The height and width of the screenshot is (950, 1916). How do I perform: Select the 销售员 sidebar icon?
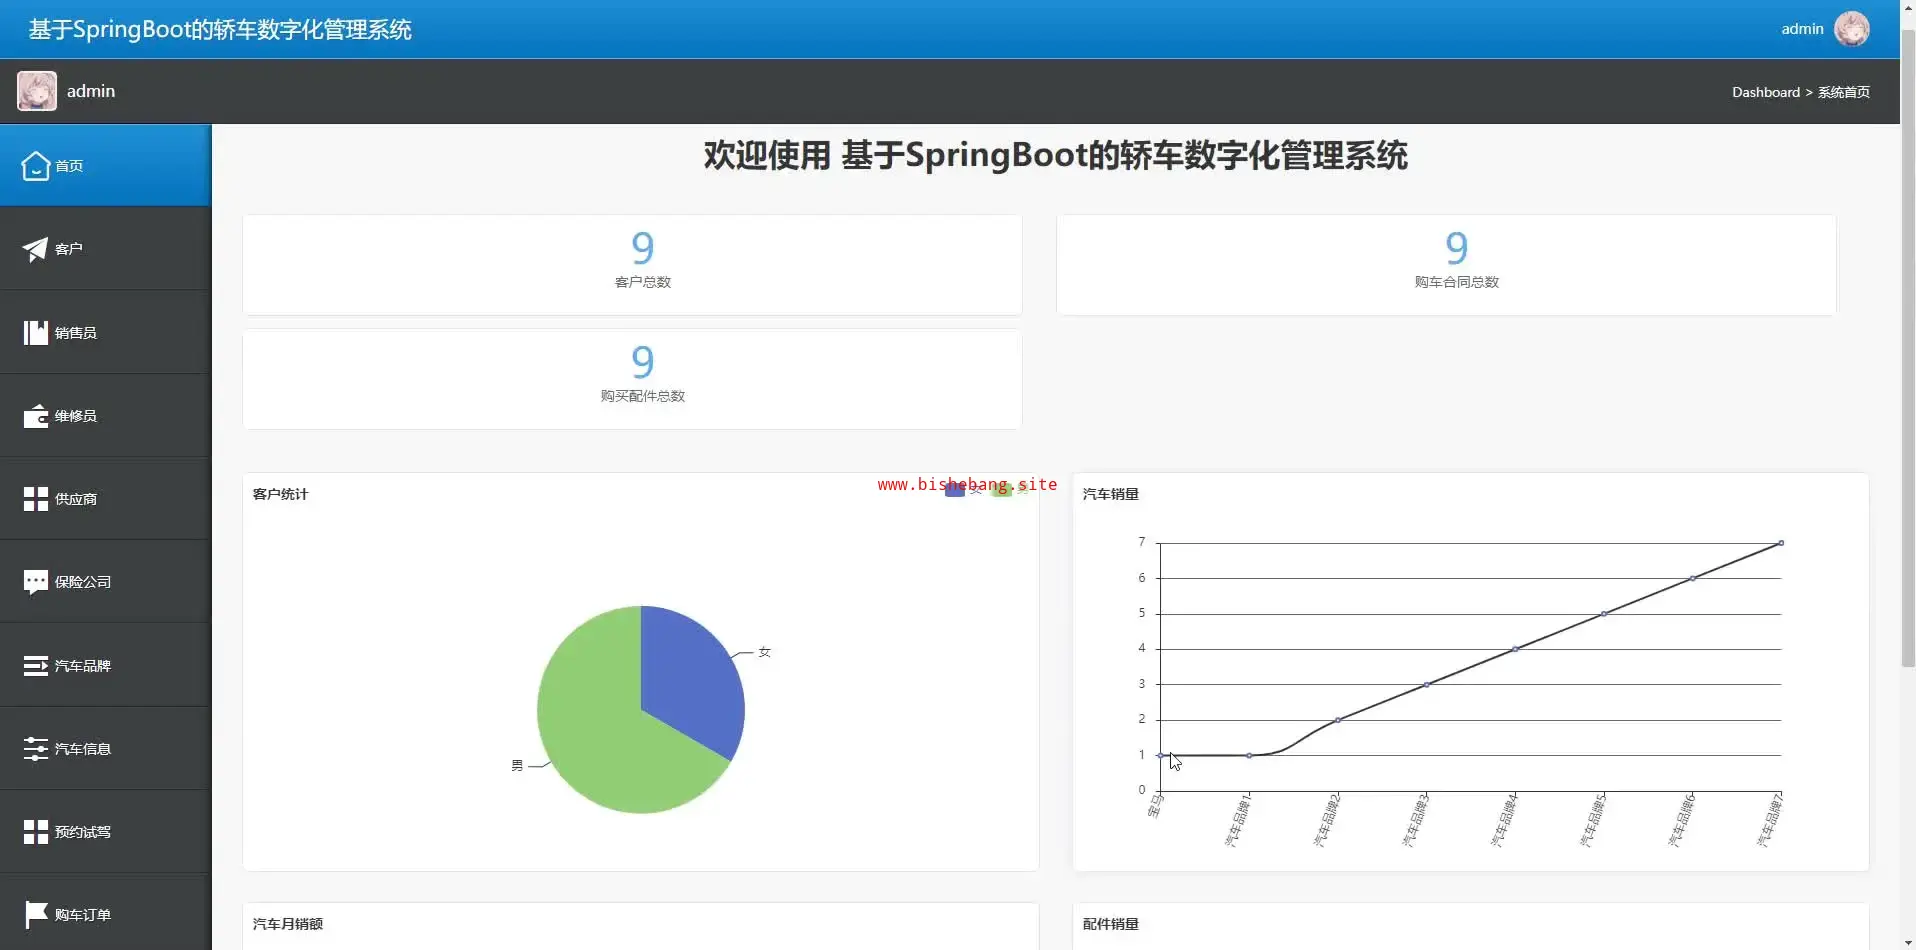(x=36, y=333)
